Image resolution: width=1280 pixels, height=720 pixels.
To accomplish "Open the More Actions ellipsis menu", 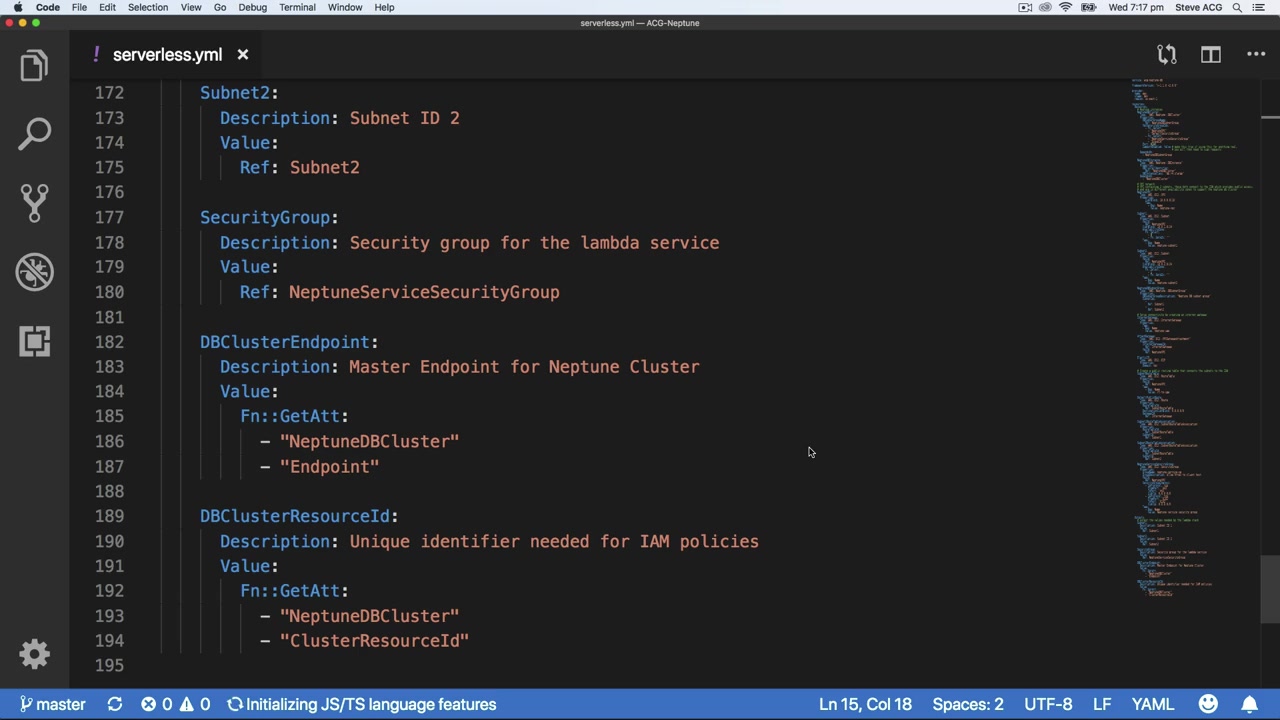I will (1256, 55).
